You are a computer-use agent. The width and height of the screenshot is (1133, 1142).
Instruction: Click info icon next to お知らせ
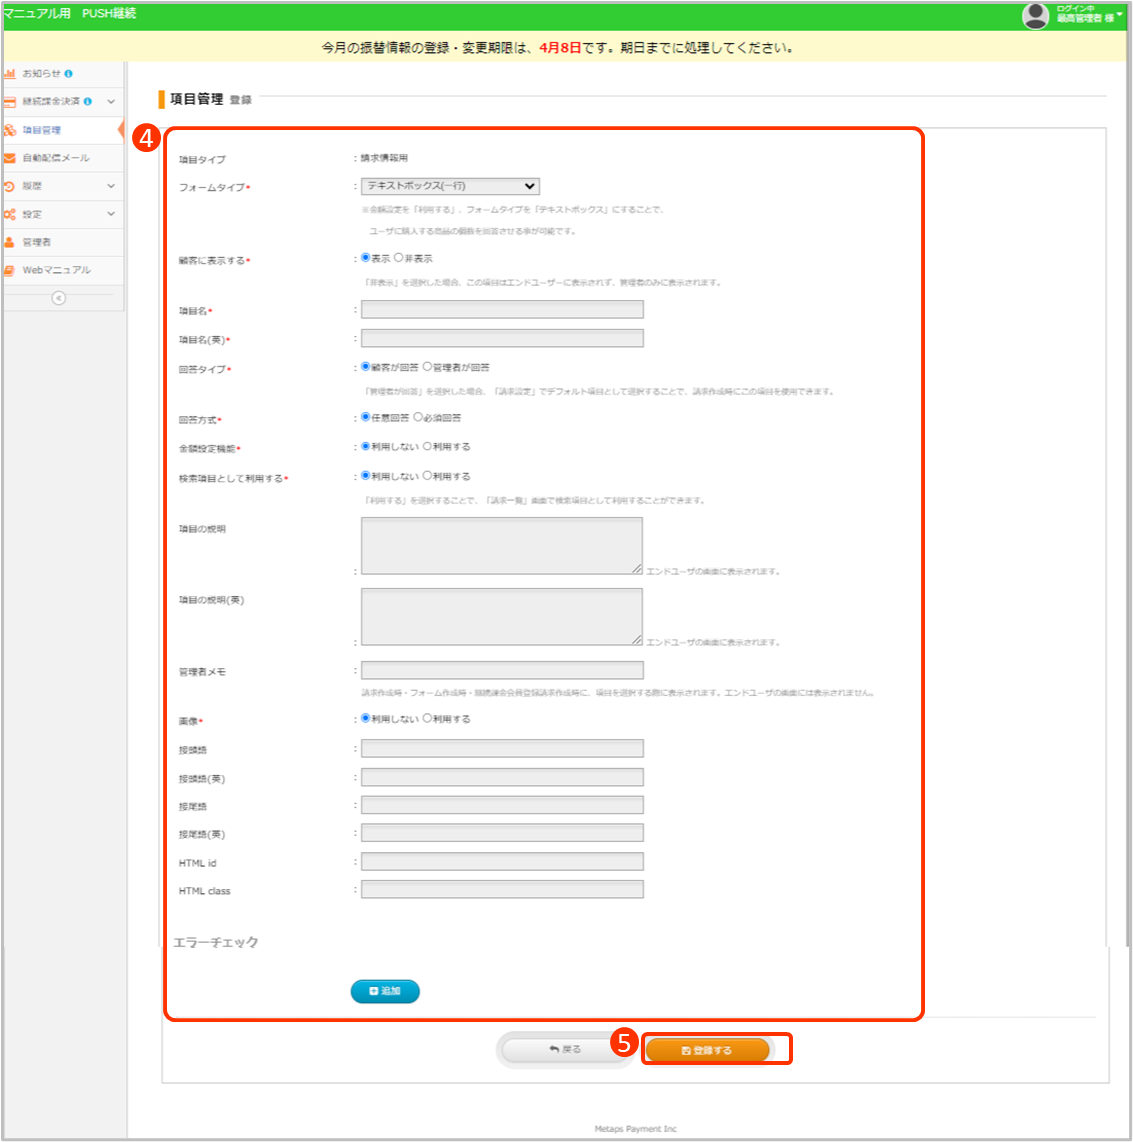point(68,74)
